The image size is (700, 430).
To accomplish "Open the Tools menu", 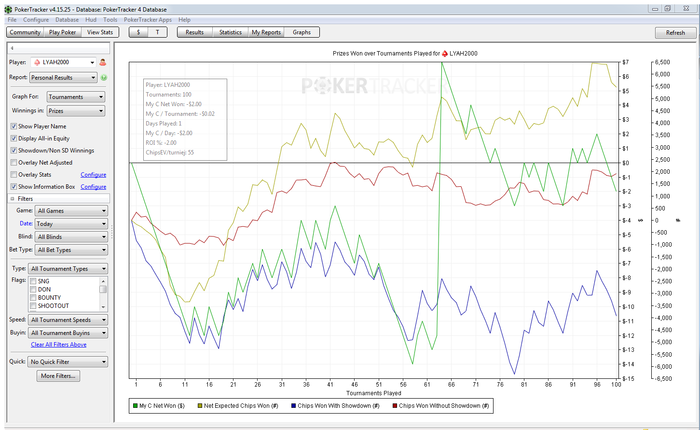I will click(110, 20).
